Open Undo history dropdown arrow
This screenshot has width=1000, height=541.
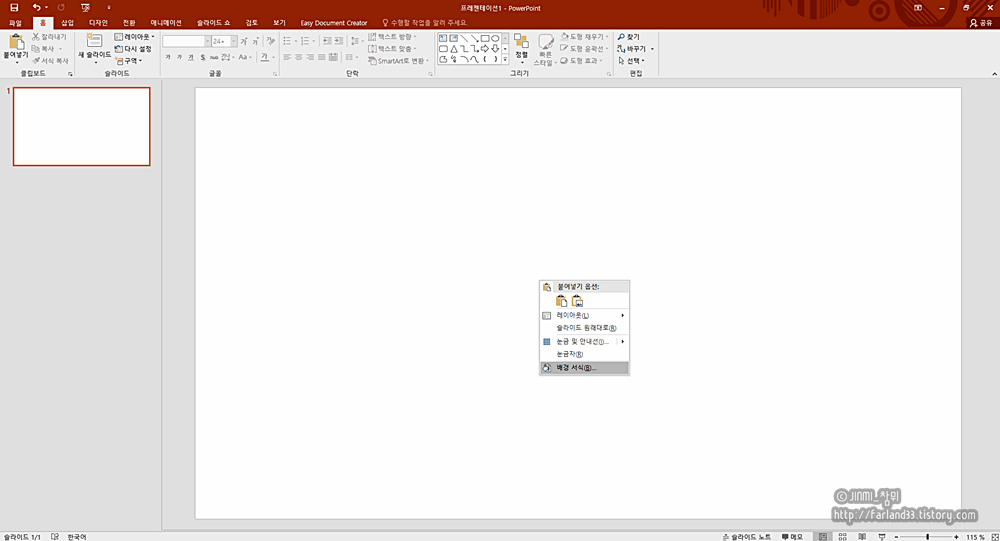click(46, 8)
